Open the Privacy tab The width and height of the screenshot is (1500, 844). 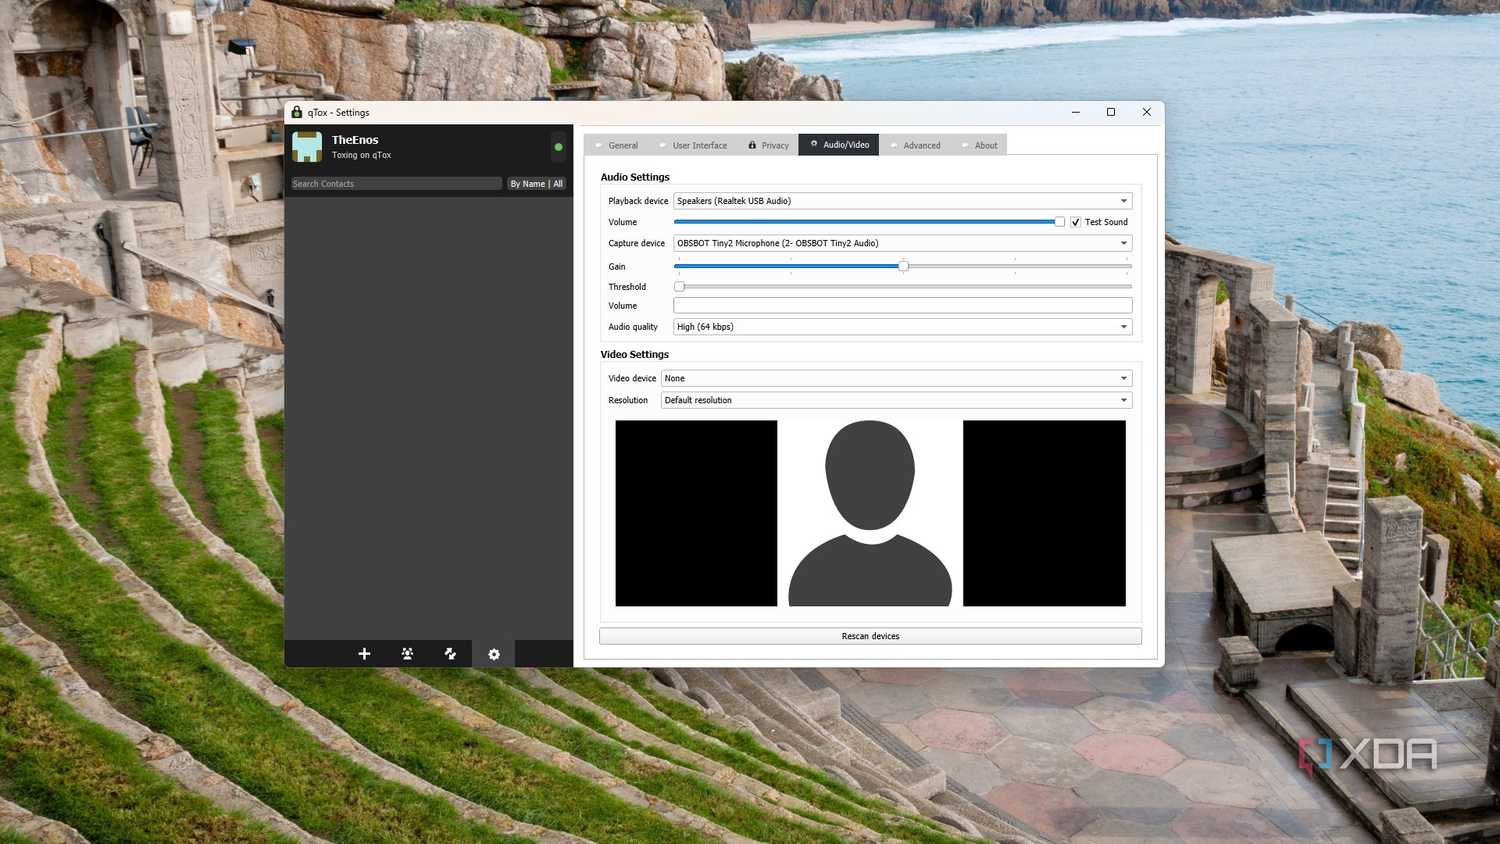pyautogui.click(x=768, y=145)
